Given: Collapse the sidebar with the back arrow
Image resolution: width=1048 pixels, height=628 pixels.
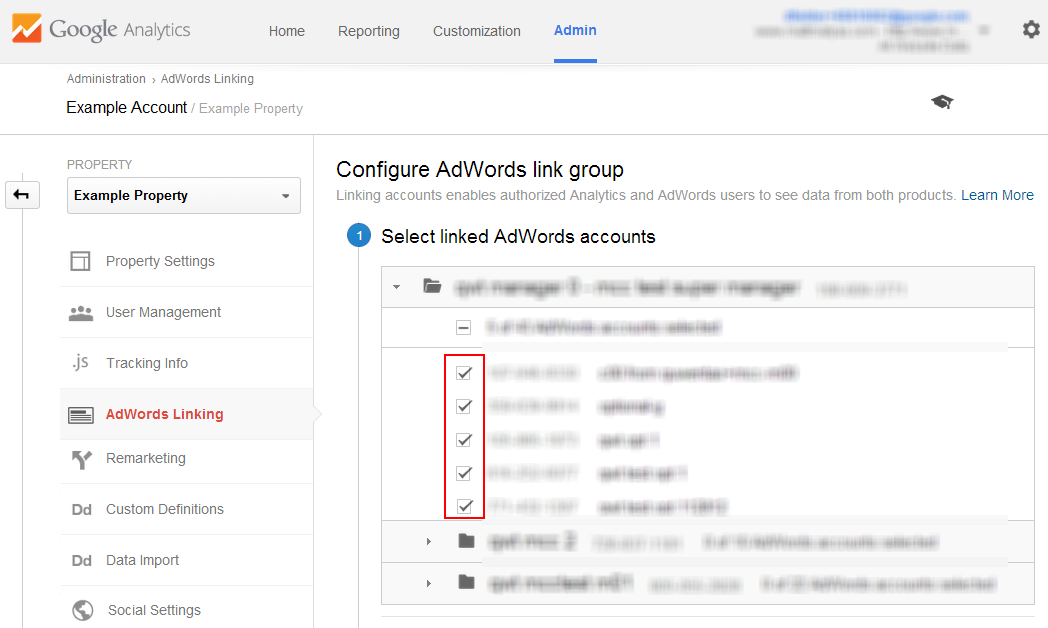Looking at the screenshot, I should 22,195.
